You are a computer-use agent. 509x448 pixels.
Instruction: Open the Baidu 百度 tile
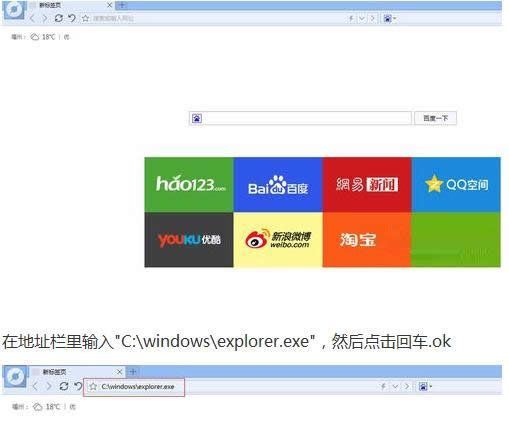tap(278, 184)
